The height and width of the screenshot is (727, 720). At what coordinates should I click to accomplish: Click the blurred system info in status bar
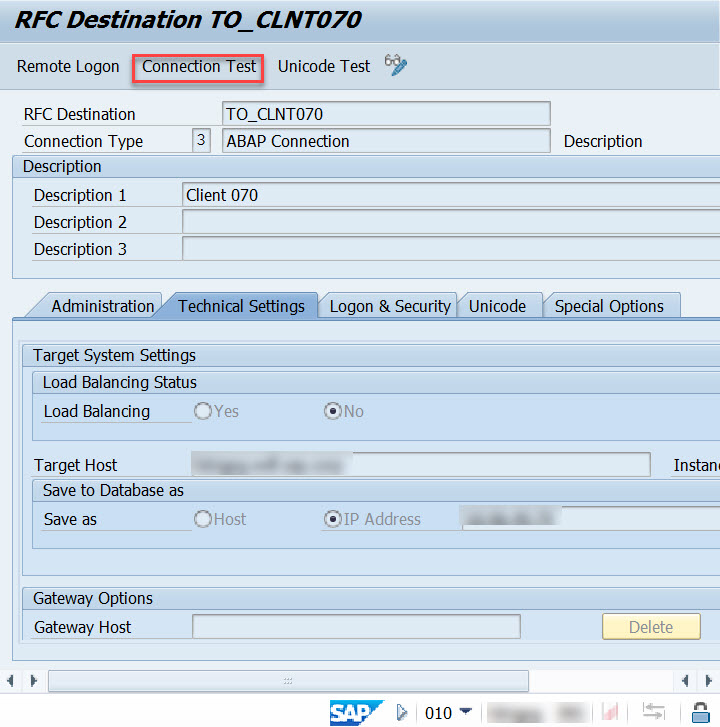coord(540,712)
